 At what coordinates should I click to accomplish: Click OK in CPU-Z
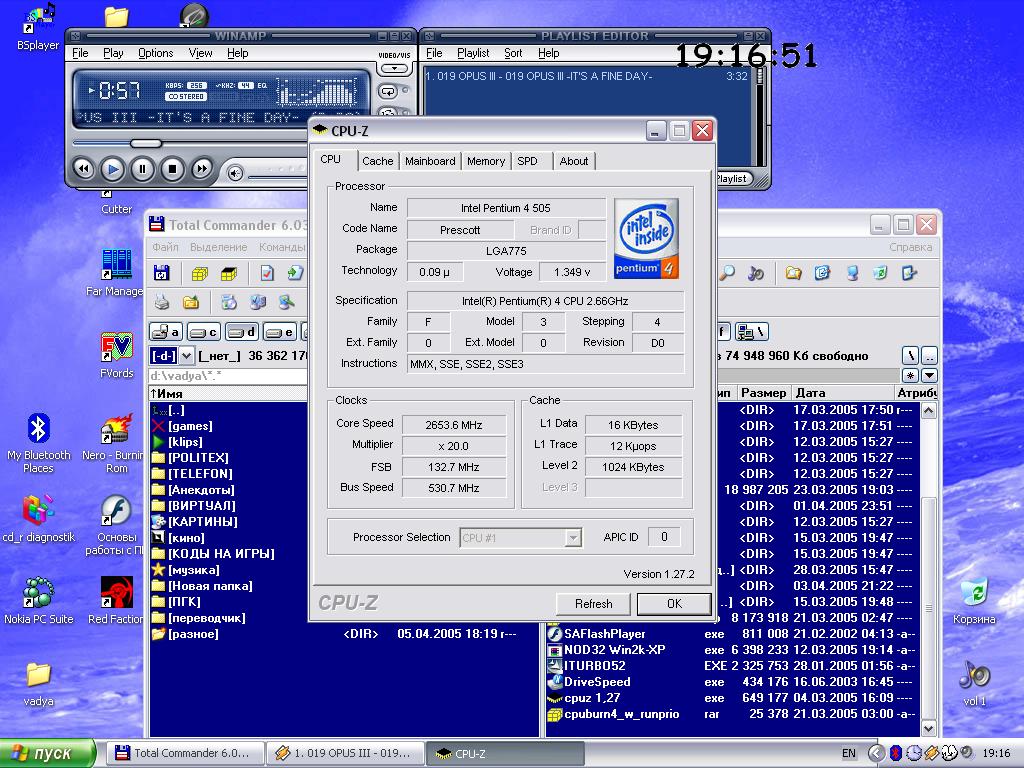(x=674, y=604)
